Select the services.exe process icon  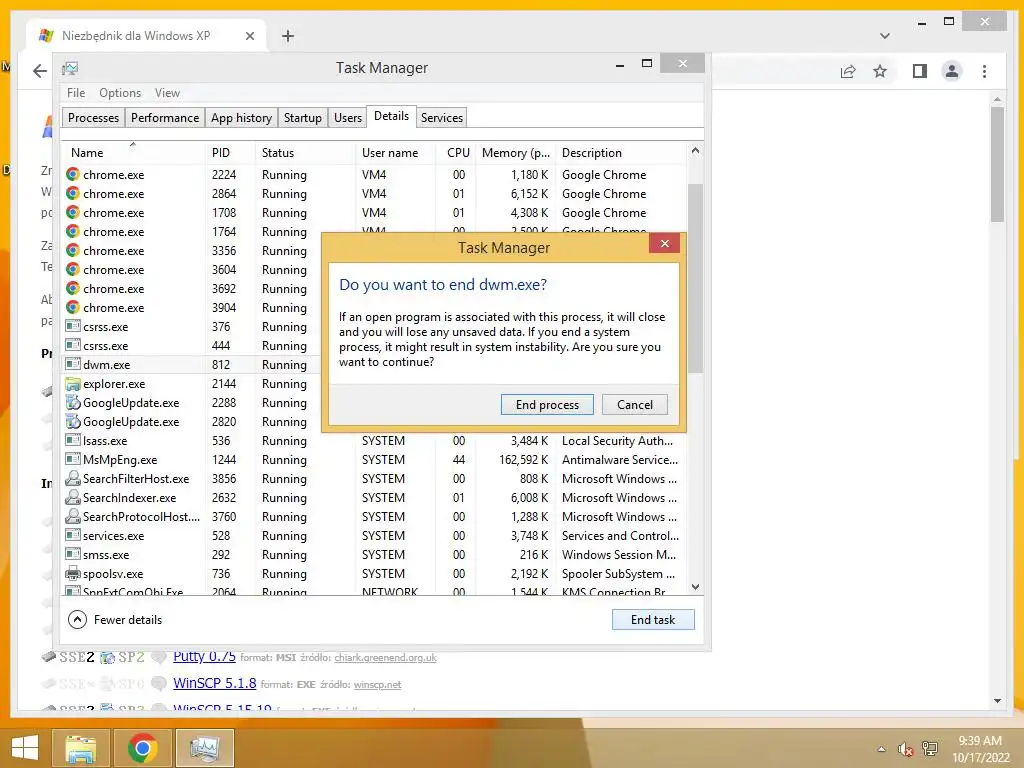point(72,535)
